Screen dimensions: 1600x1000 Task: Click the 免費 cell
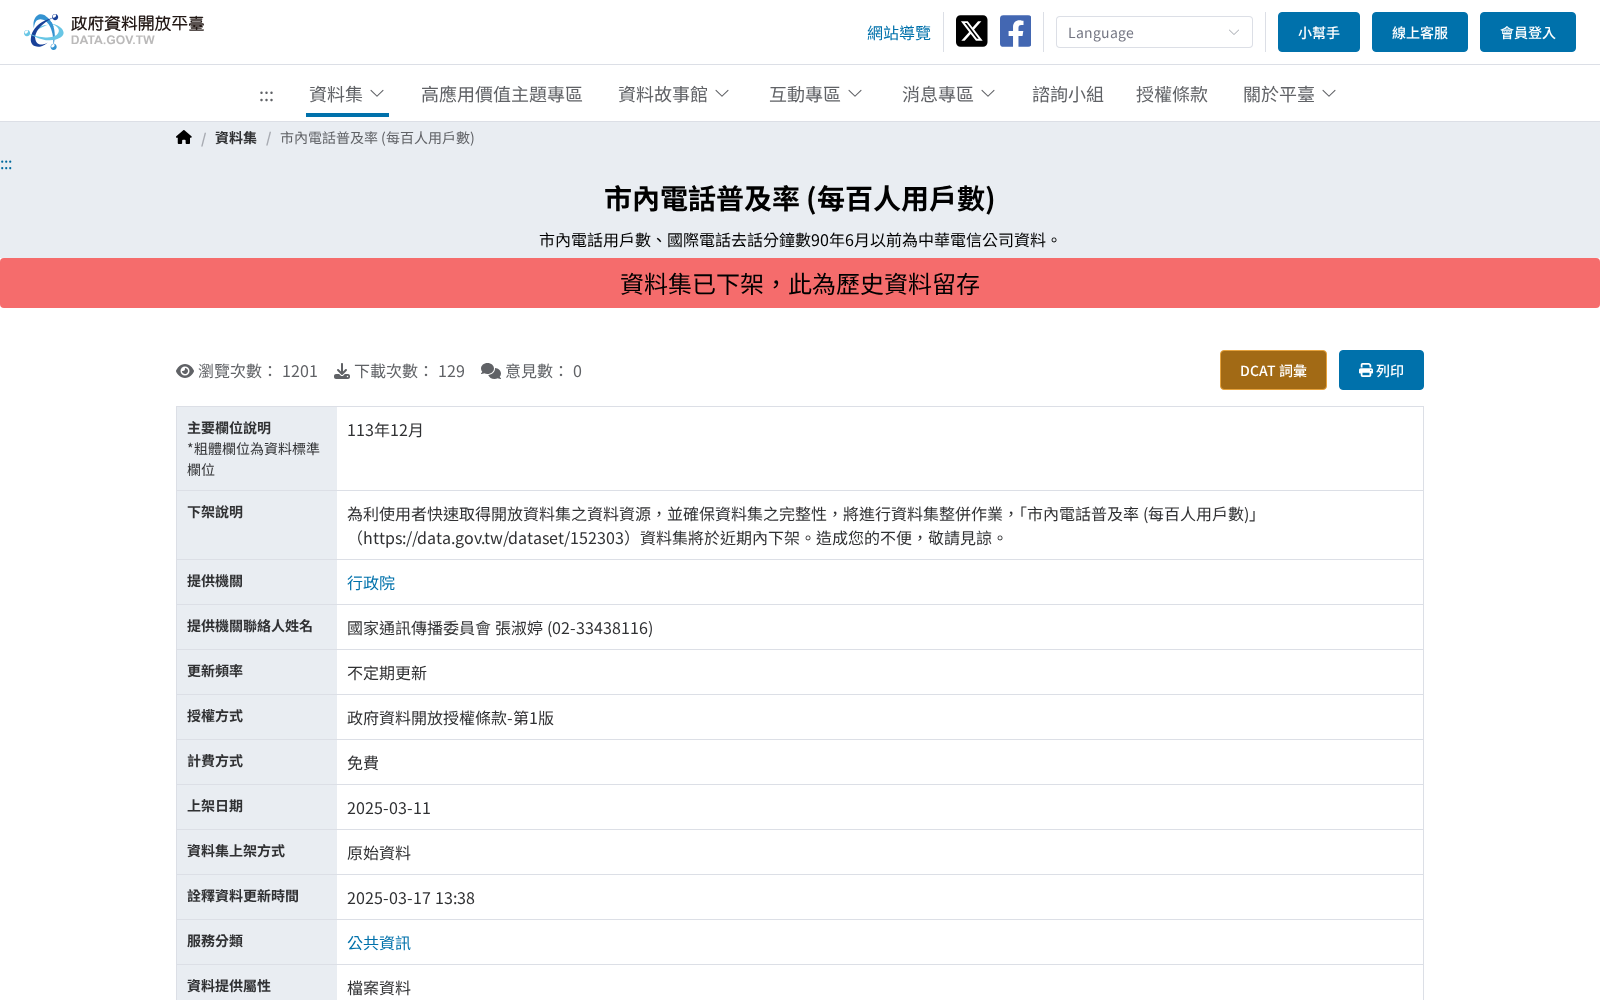tap(363, 763)
